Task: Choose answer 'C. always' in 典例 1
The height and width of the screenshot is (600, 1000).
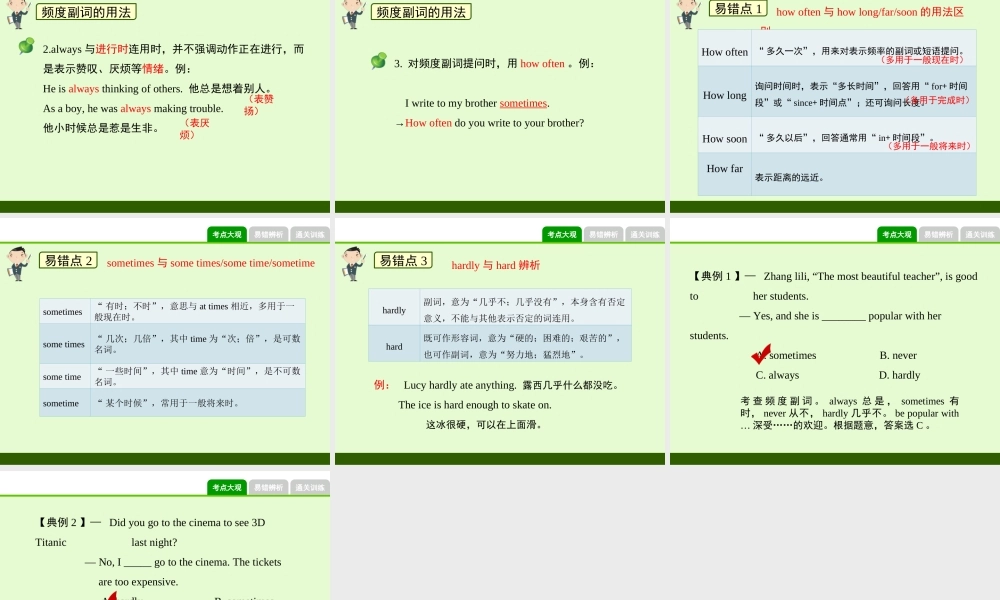Action: [x=777, y=376]
